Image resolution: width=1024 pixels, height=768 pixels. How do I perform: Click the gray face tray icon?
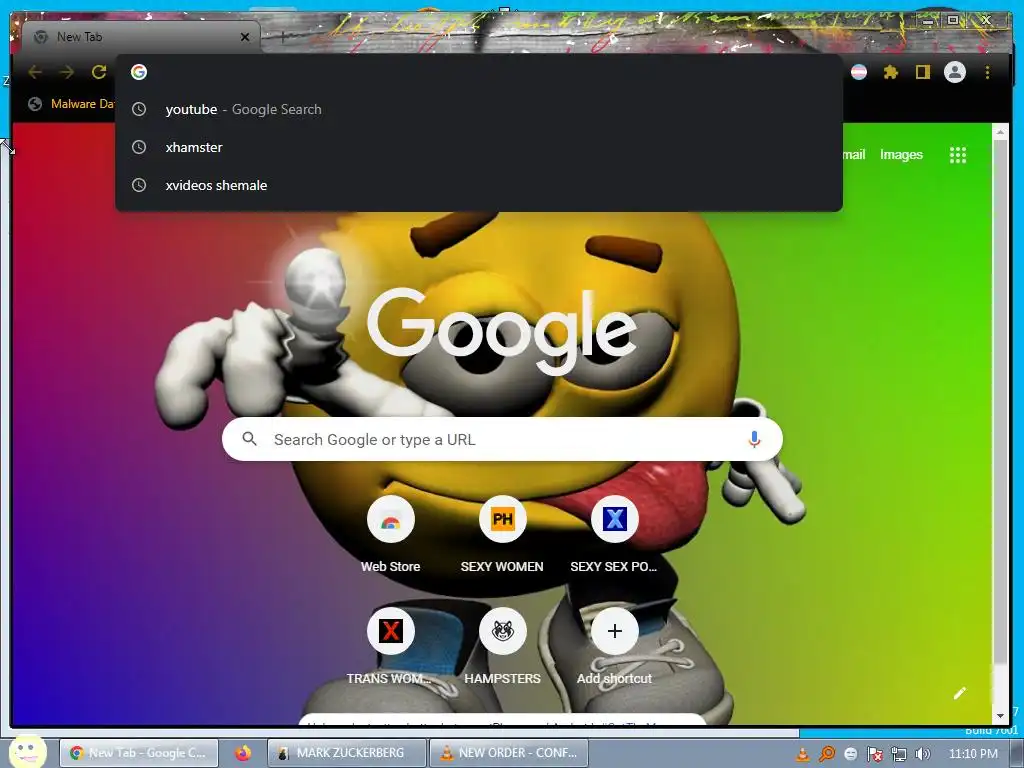[850, 754]
